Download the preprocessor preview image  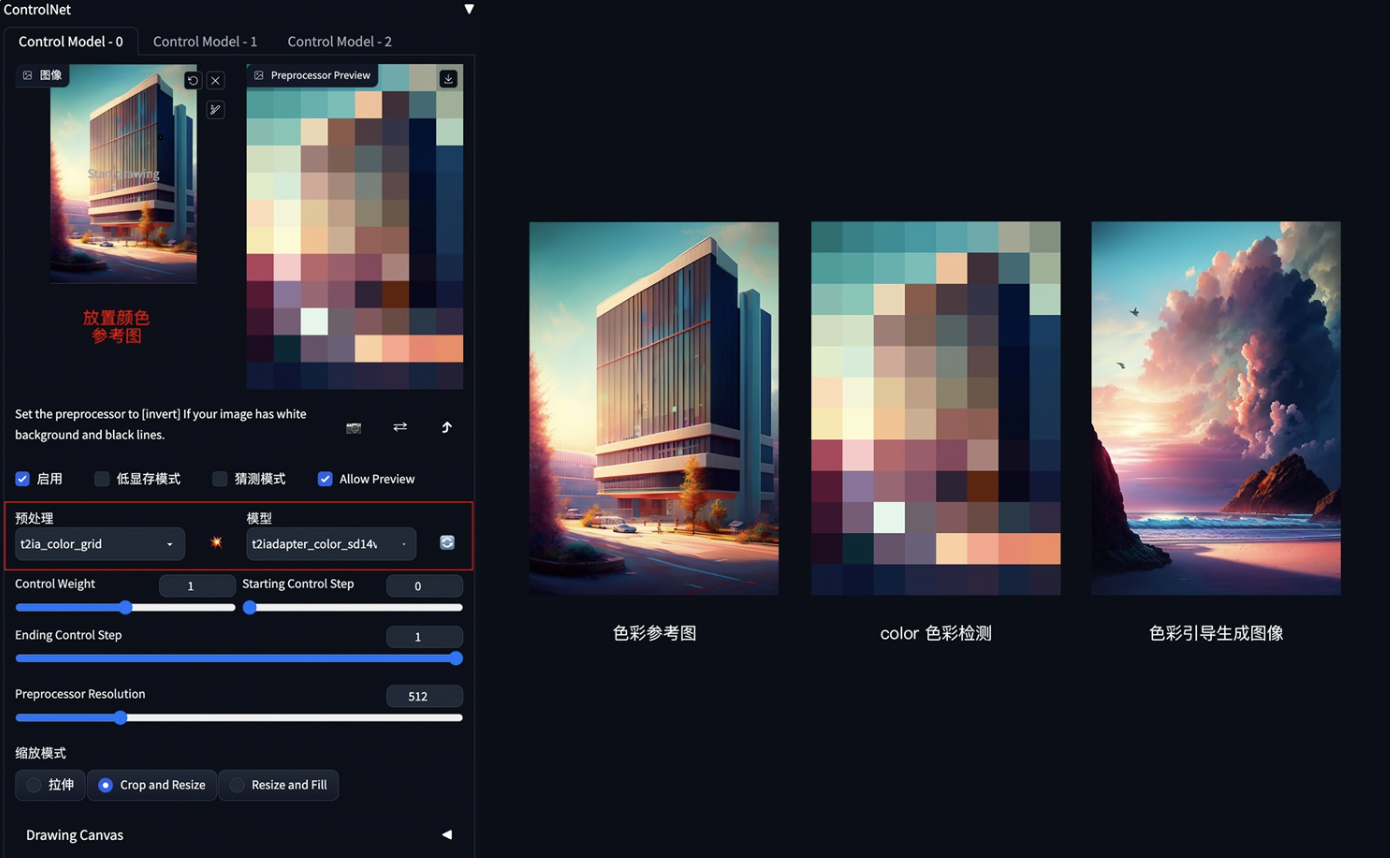pos(448,78)
